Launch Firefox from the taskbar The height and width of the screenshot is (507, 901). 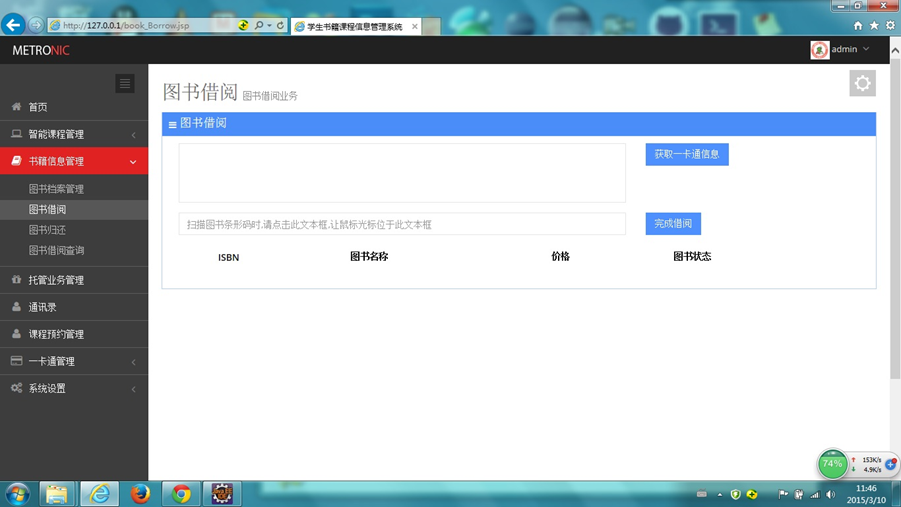pyautogui.click(x=140, y=494)
